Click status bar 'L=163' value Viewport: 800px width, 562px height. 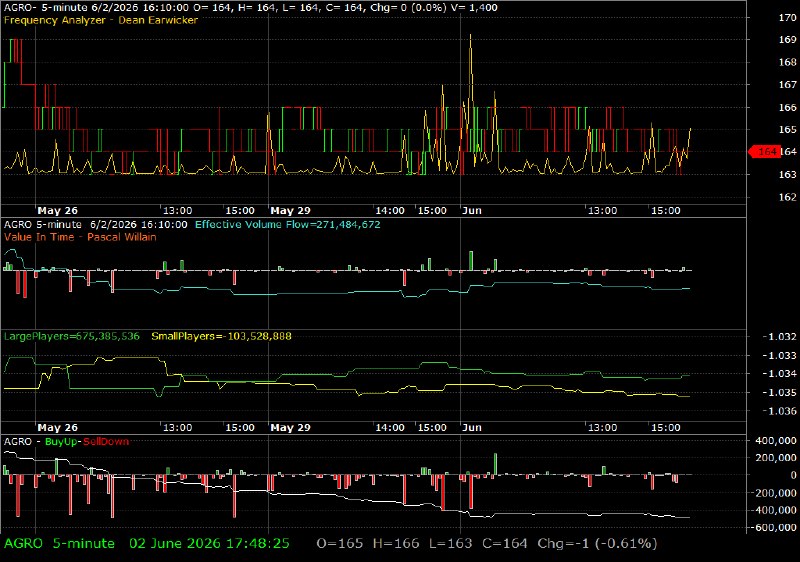451,544
